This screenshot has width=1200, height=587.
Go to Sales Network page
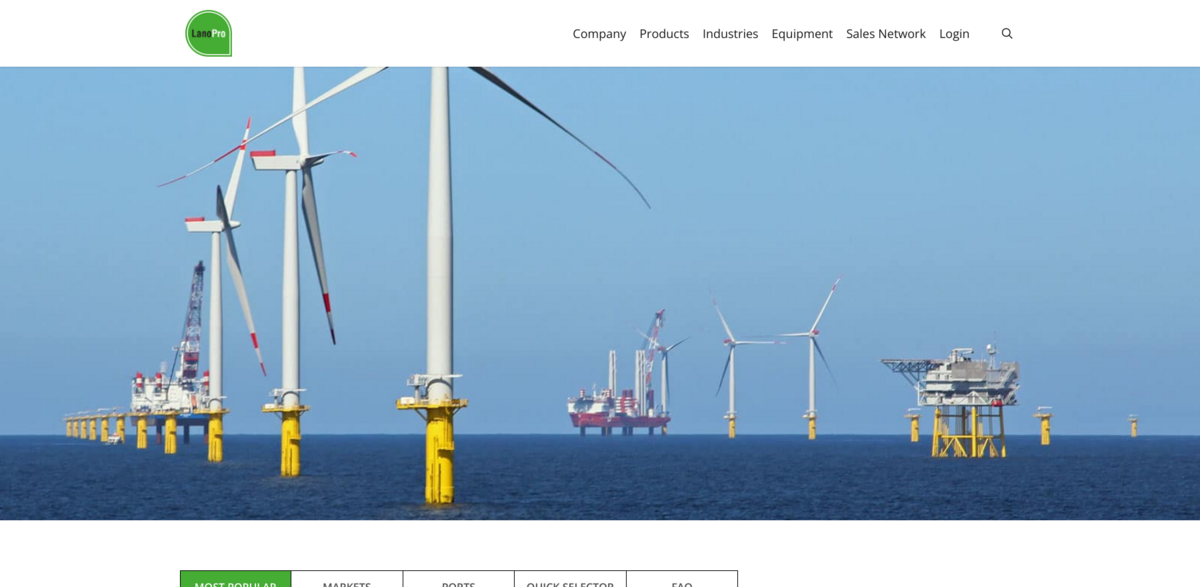885,33
